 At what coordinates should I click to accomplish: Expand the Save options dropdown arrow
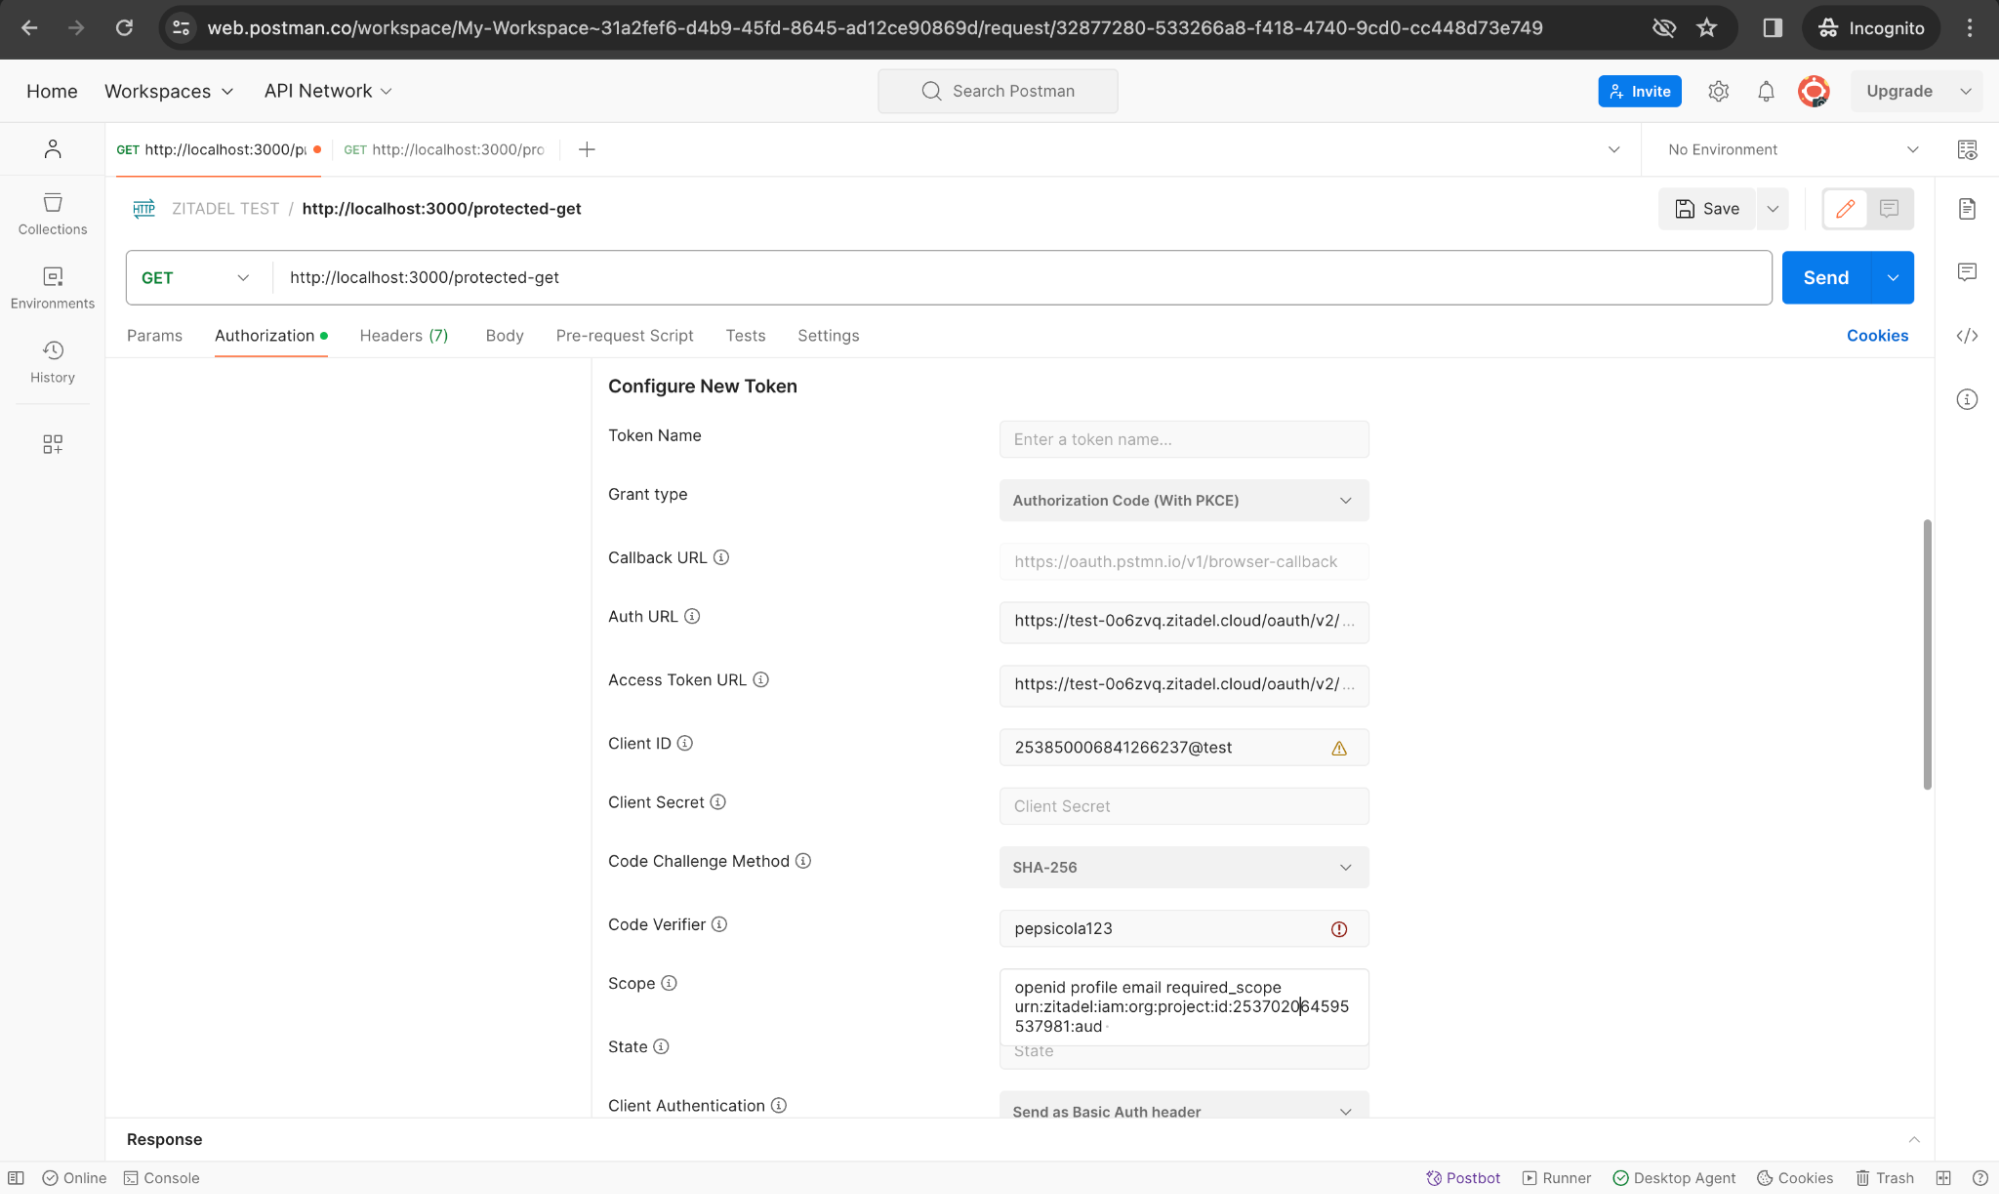click(x=1772, y=208)
